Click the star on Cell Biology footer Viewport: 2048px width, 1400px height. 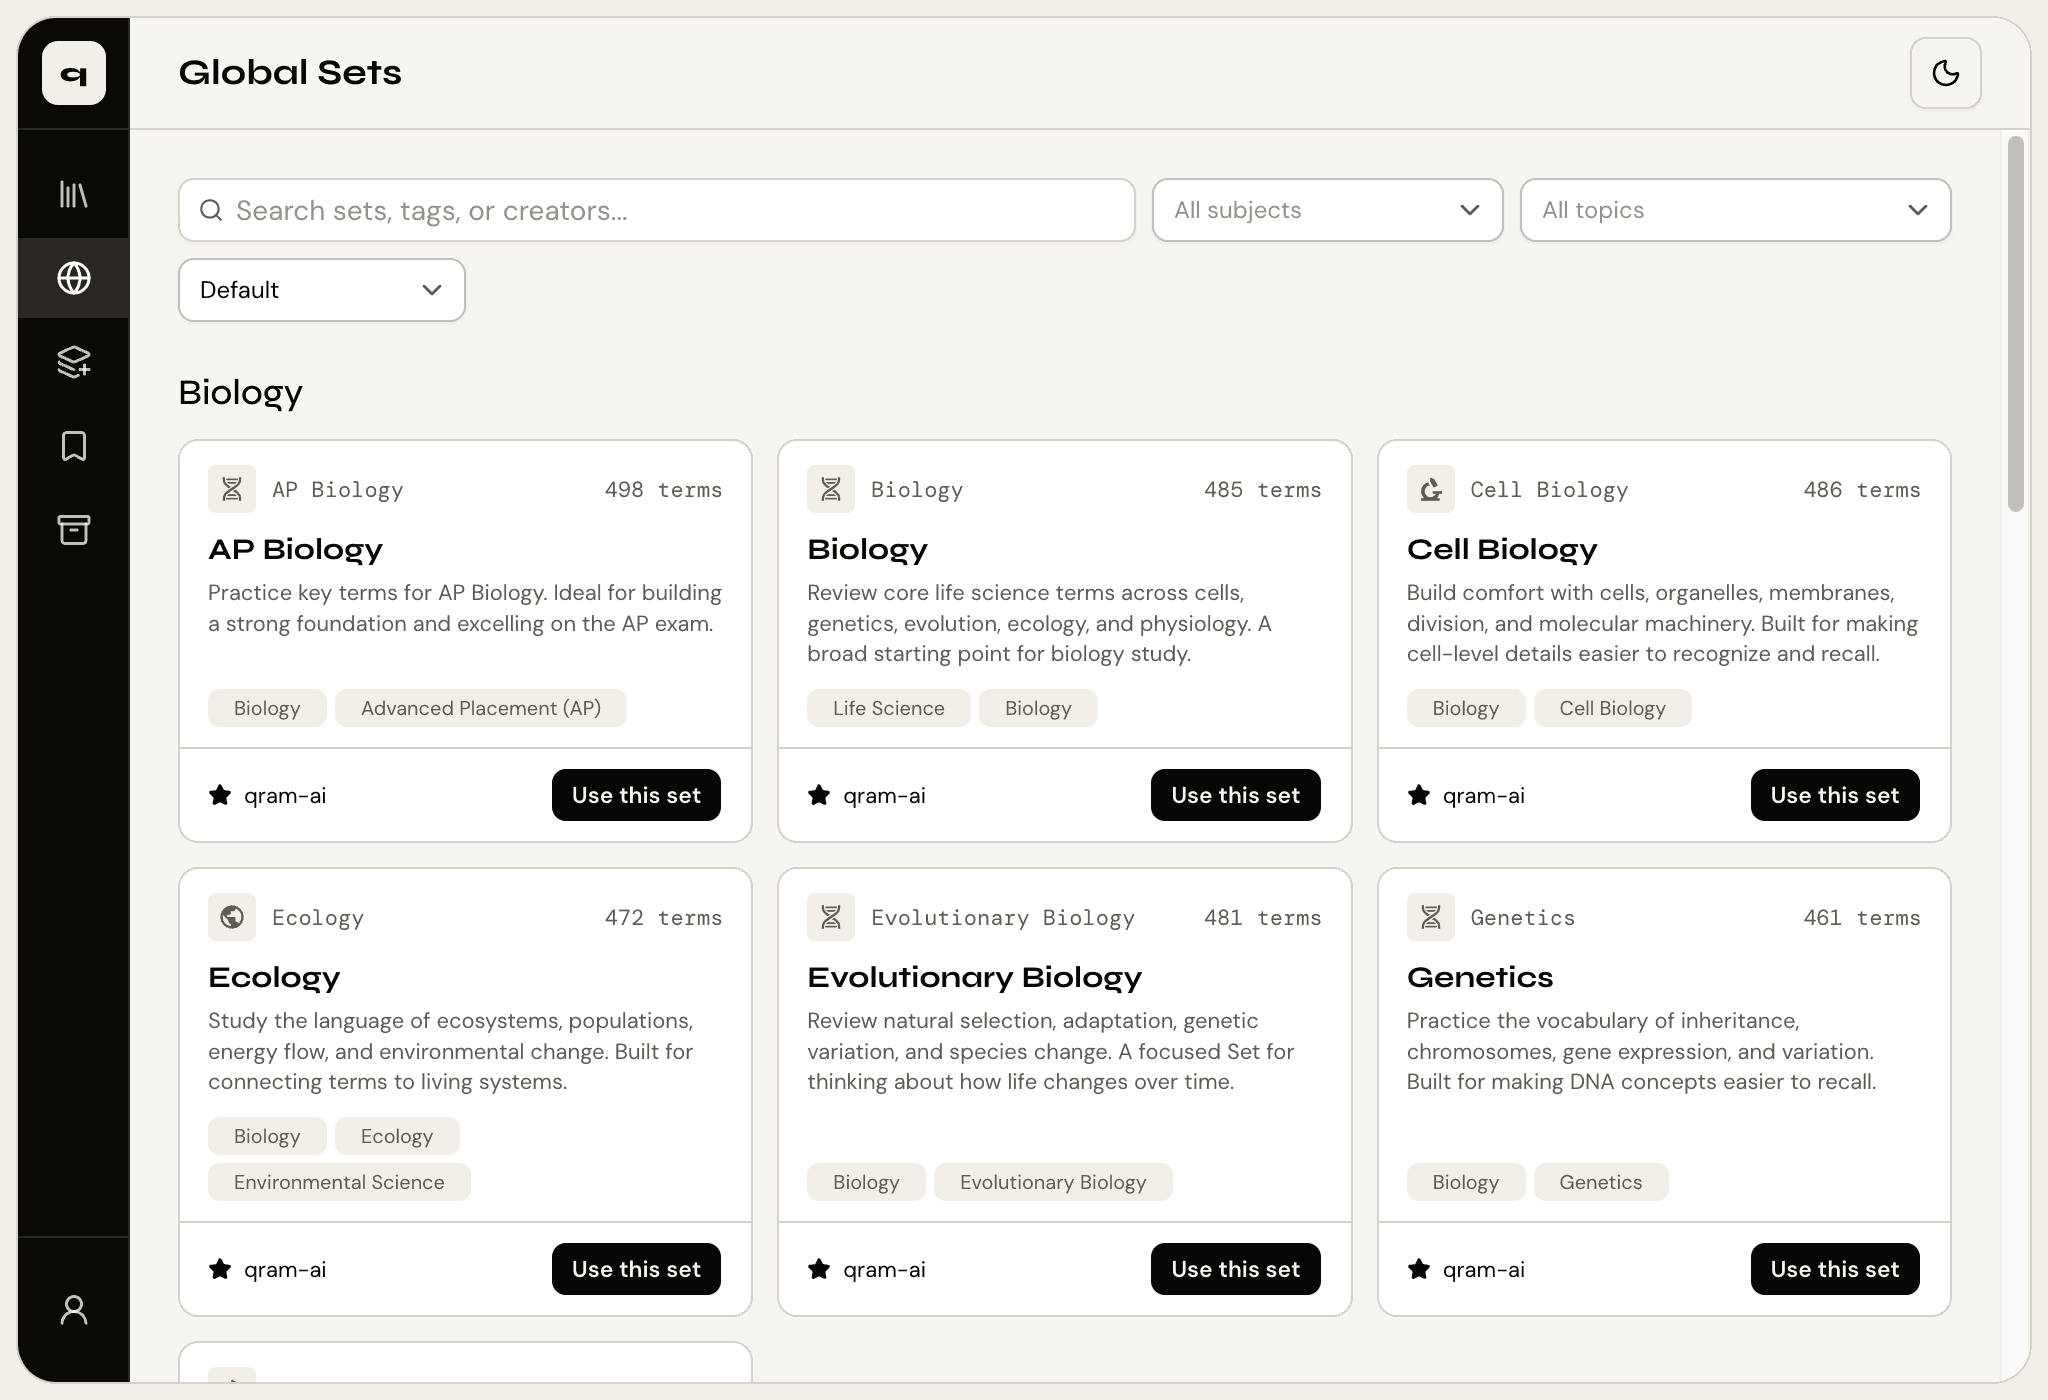1419,795
